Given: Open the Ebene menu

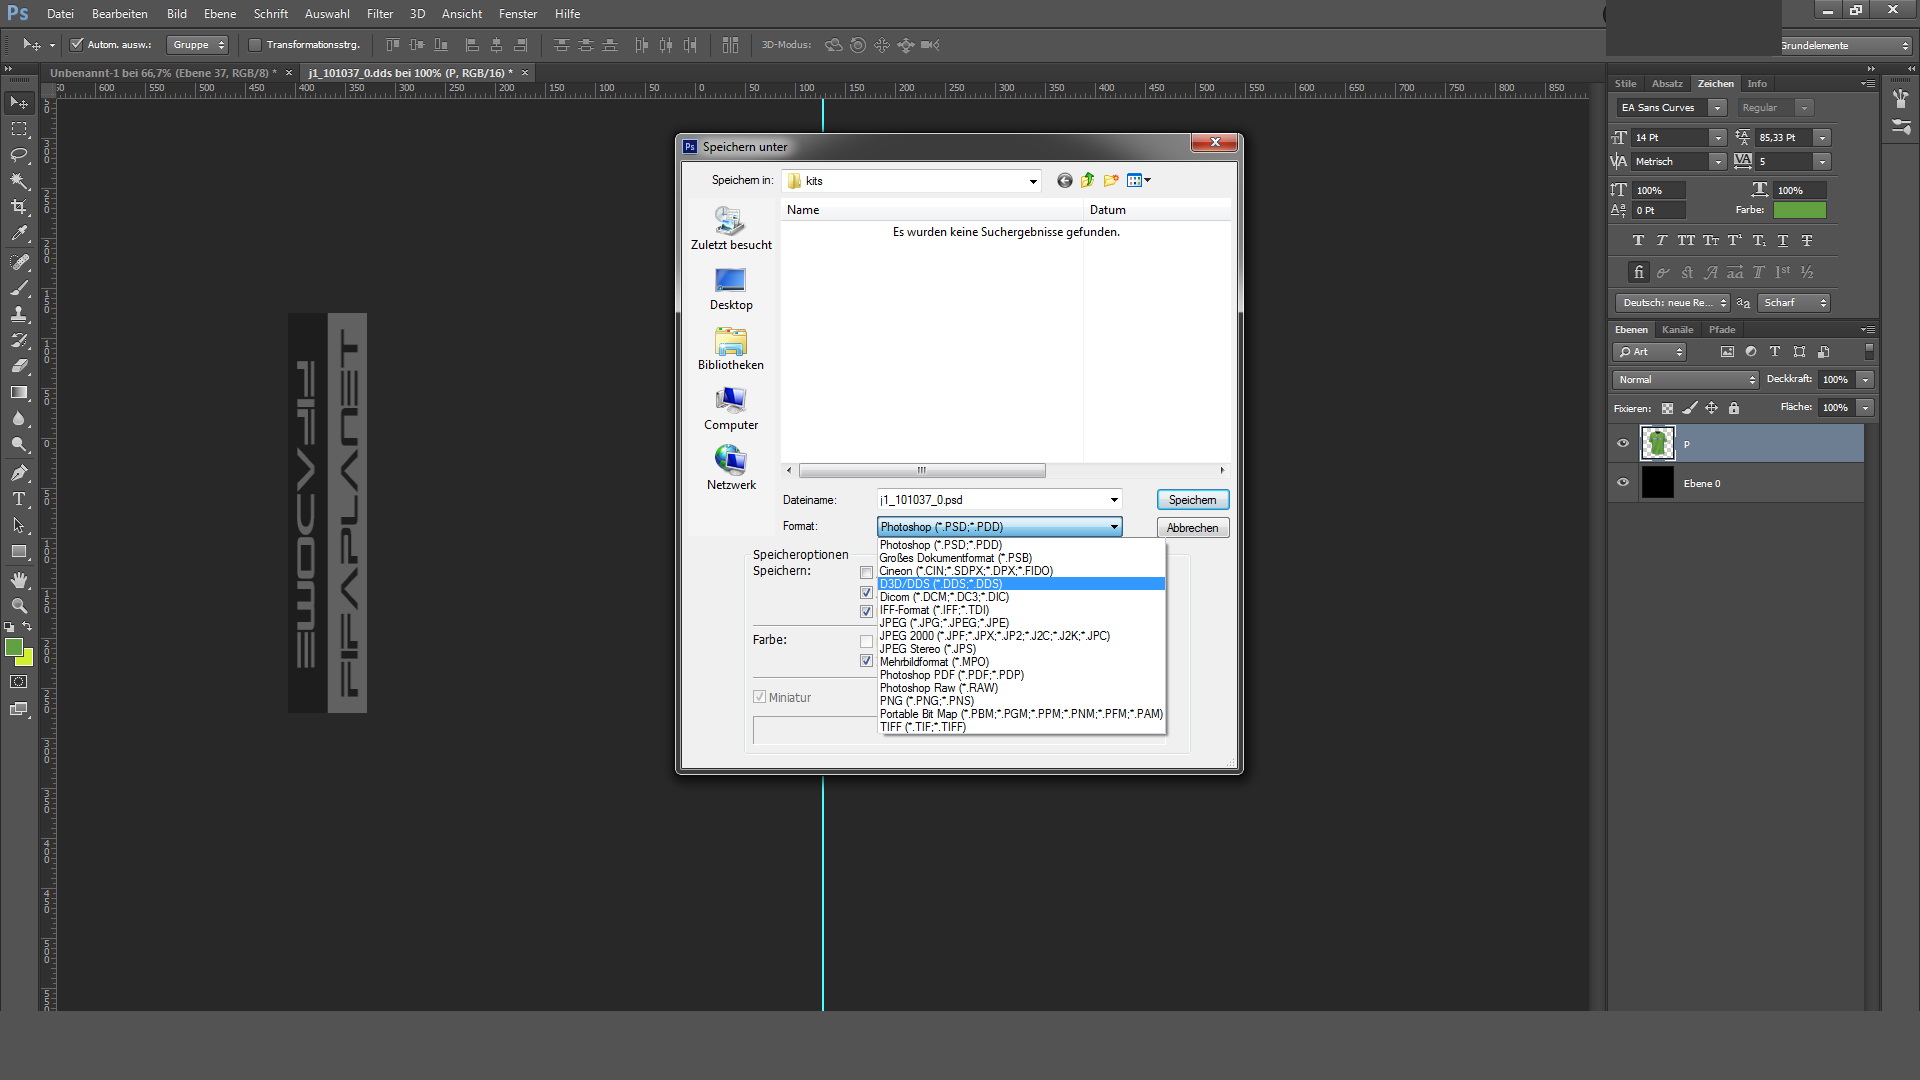Looking at the screenshot, I should 220,14.
